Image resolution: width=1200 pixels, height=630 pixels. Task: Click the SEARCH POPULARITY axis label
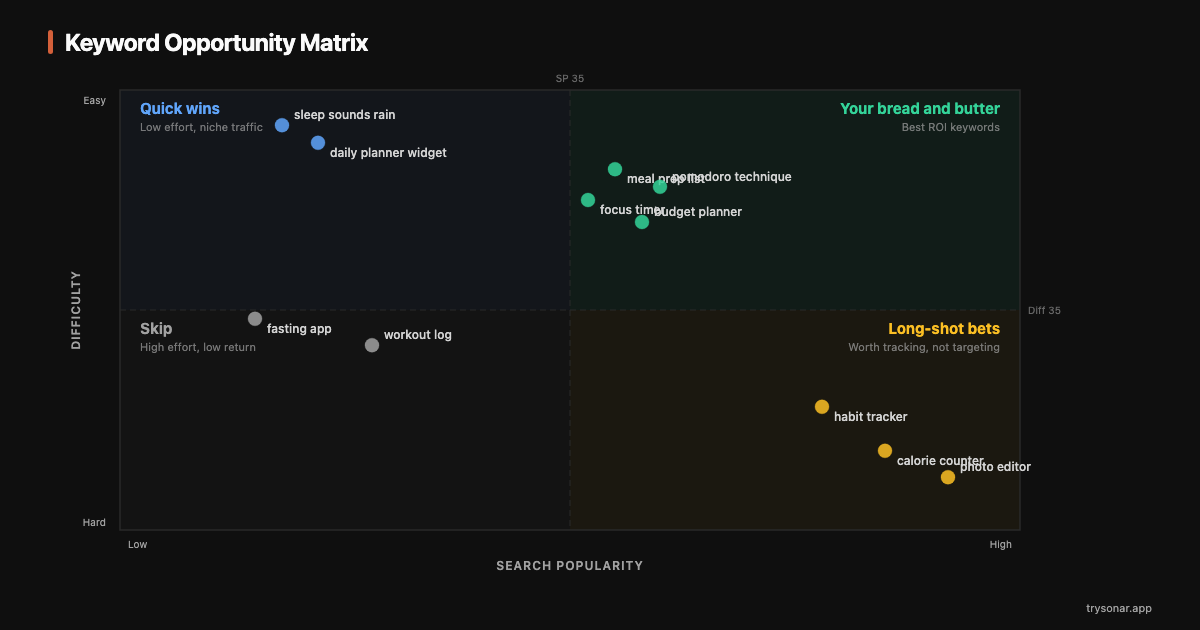click(569, 565)
